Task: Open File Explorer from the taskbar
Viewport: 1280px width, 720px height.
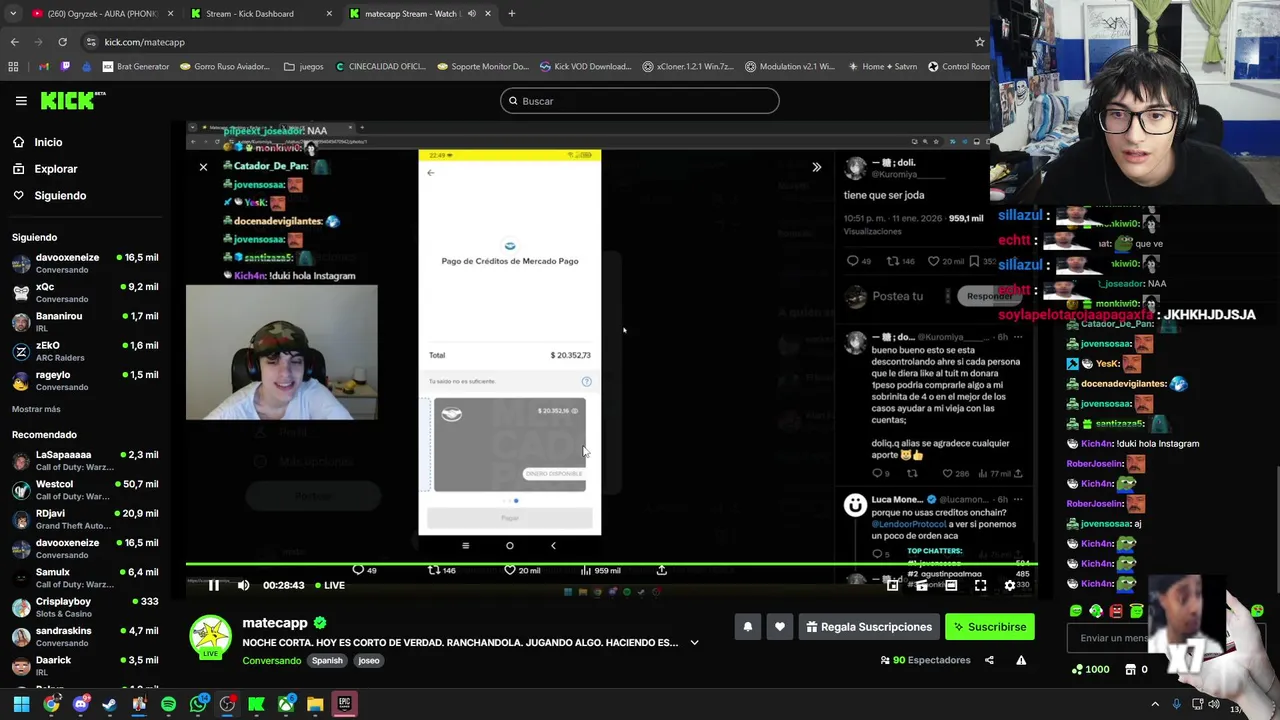Action: (315, 704)
